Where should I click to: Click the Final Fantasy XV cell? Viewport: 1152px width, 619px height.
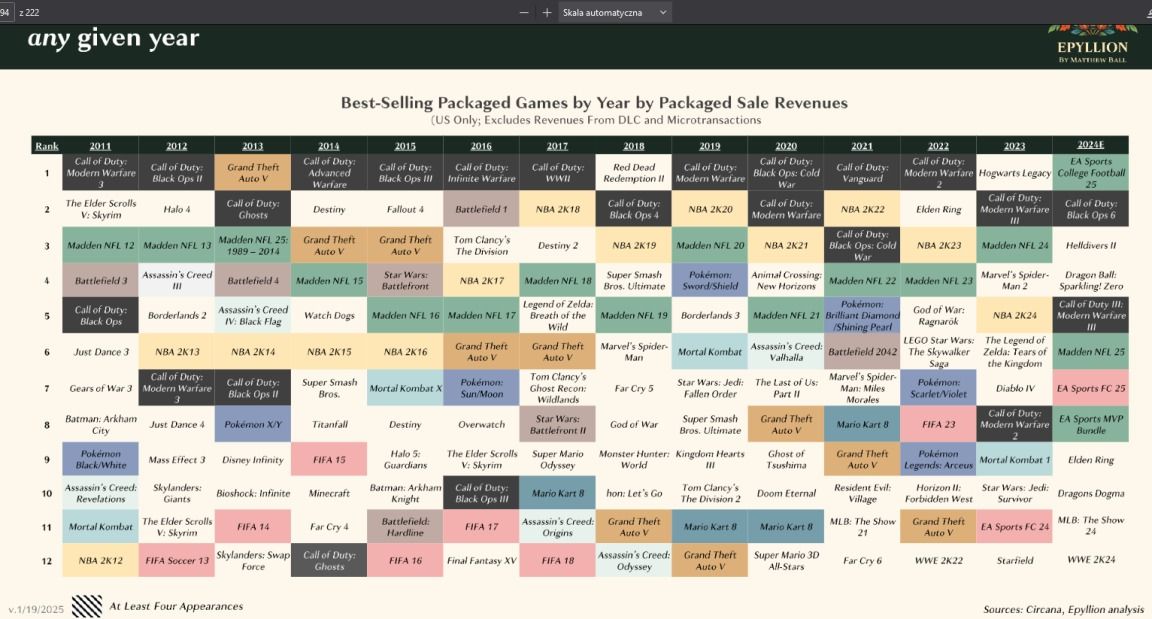point(481,561)
